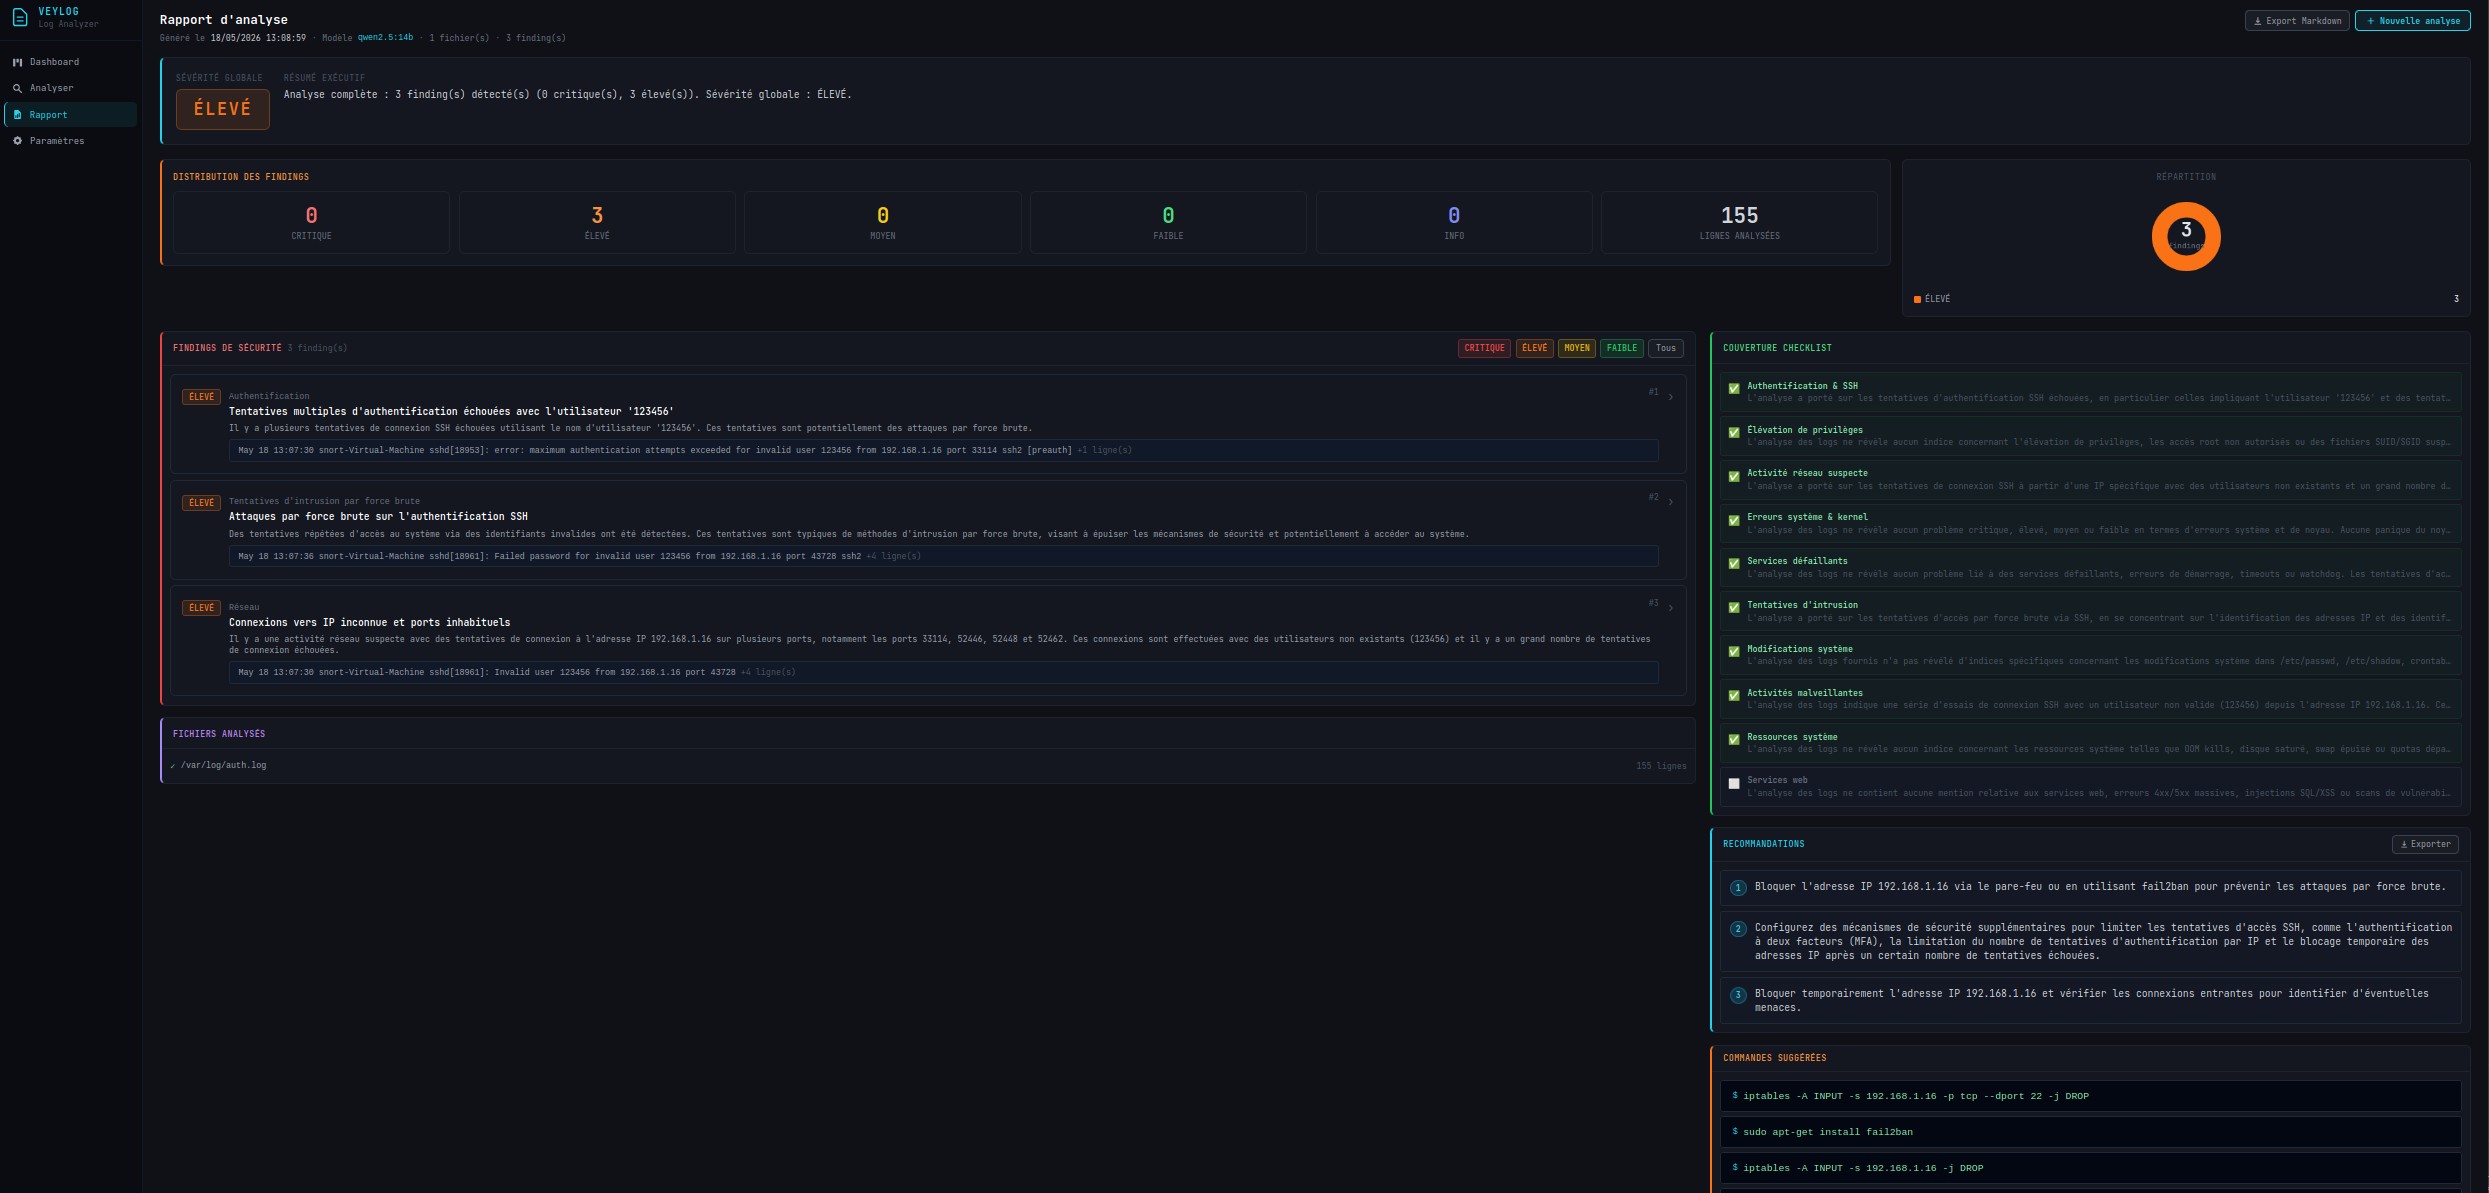The height and width of the screenshot is (1193, 2489).
Task: Filter findings by CRITIQUE
Action: coord(1484,348)
